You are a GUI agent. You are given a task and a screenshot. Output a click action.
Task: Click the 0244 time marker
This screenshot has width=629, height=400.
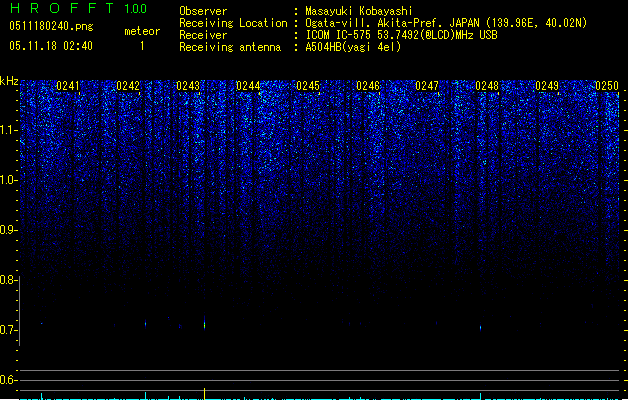pos(248,86)
